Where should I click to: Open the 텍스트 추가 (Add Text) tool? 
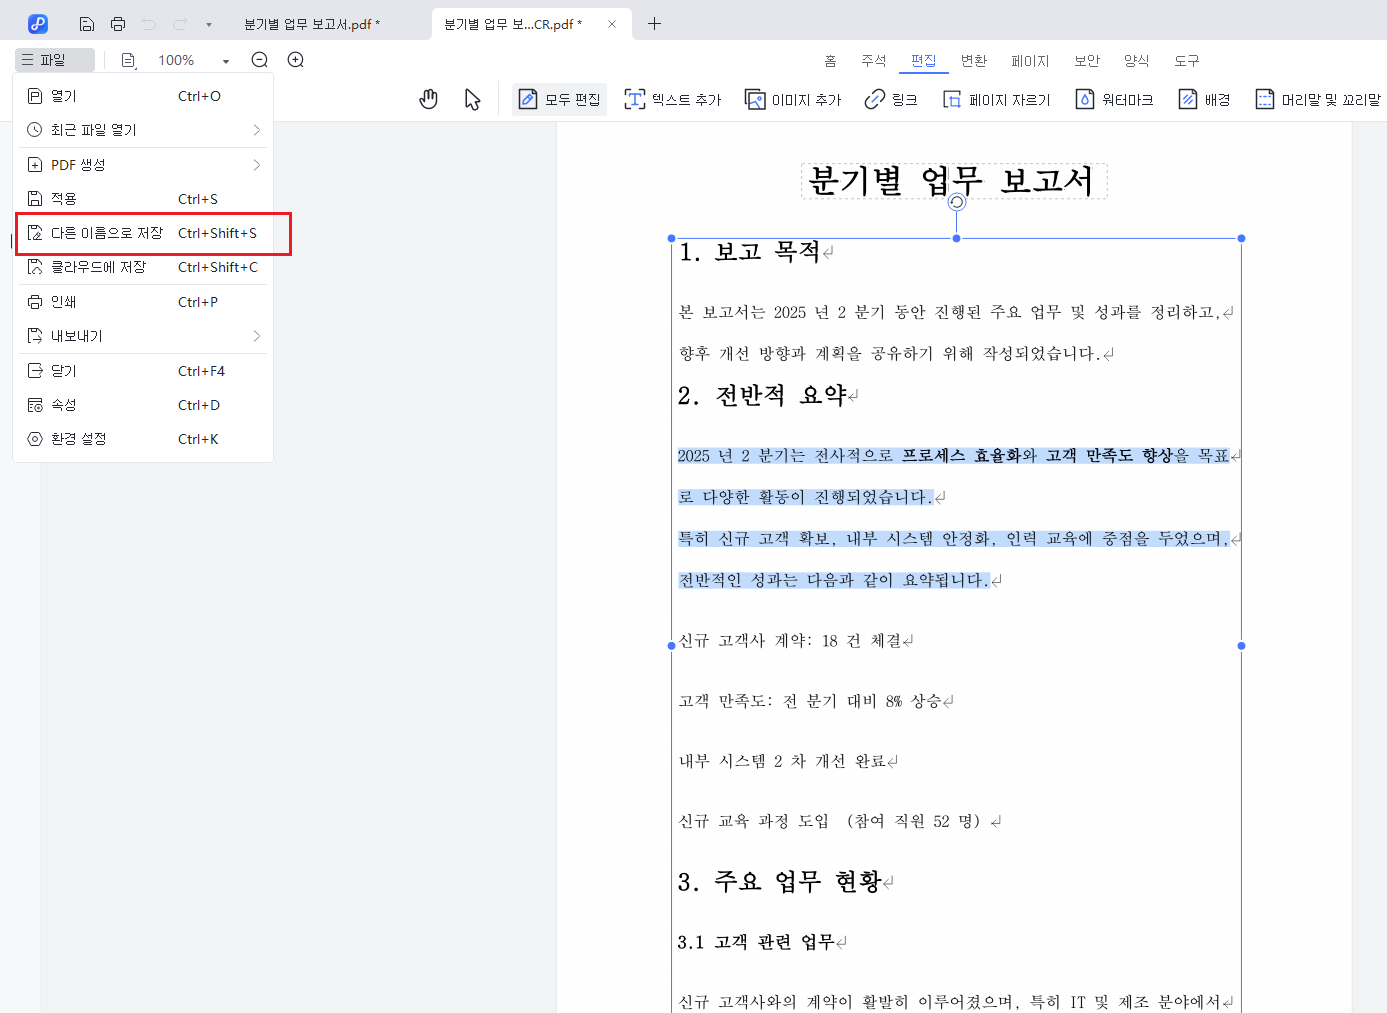(672, 99)
